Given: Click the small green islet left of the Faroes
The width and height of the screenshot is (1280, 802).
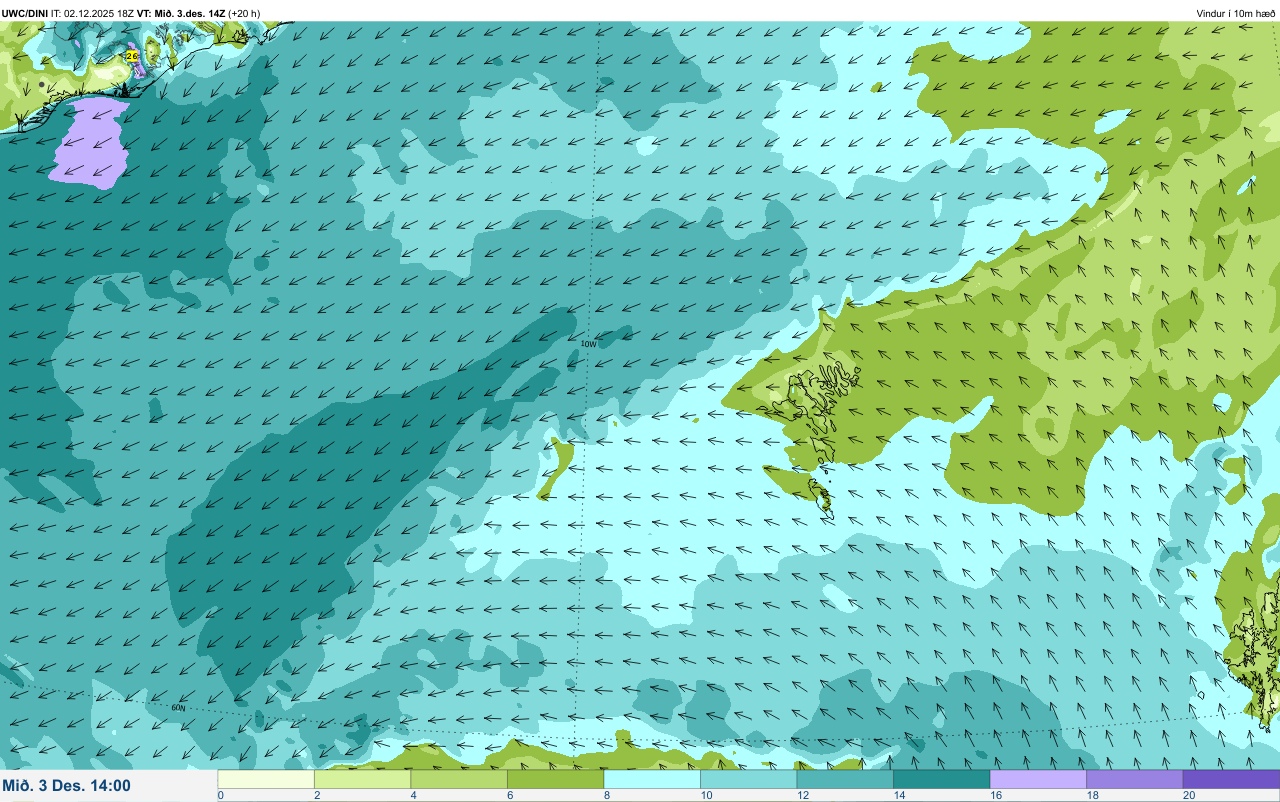Looking at the screenshot, I should 555,468.
